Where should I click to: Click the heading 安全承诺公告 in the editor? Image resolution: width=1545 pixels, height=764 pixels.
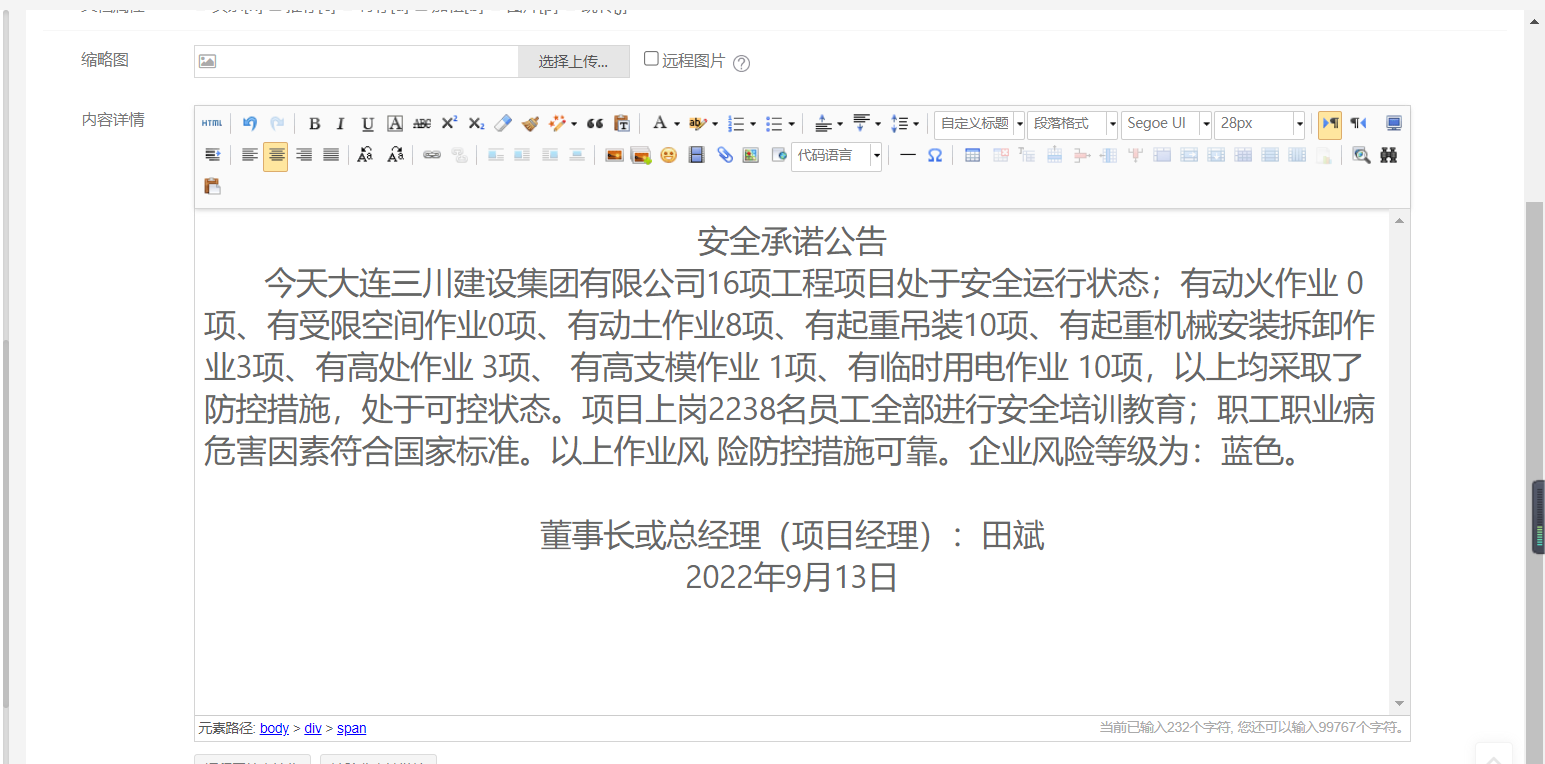tap(792, 241)
